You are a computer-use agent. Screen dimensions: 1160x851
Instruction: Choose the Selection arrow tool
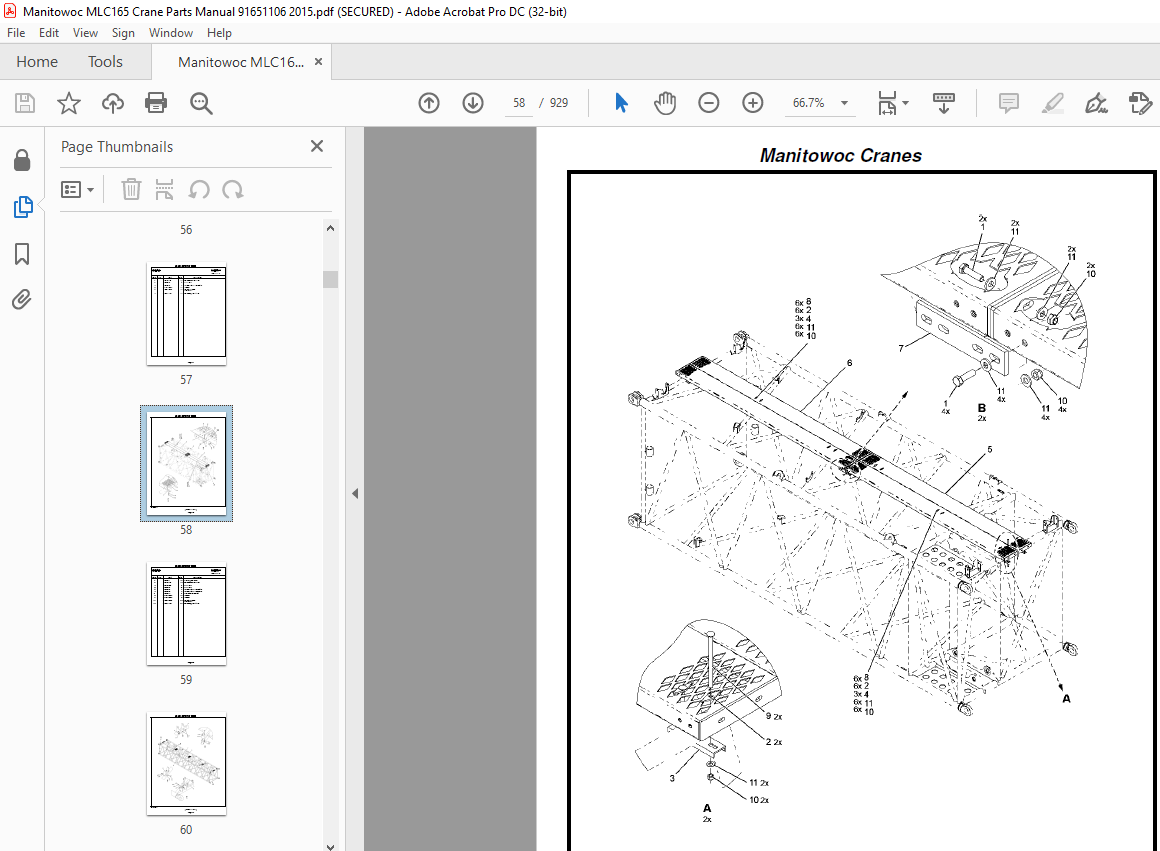(621, 103)
